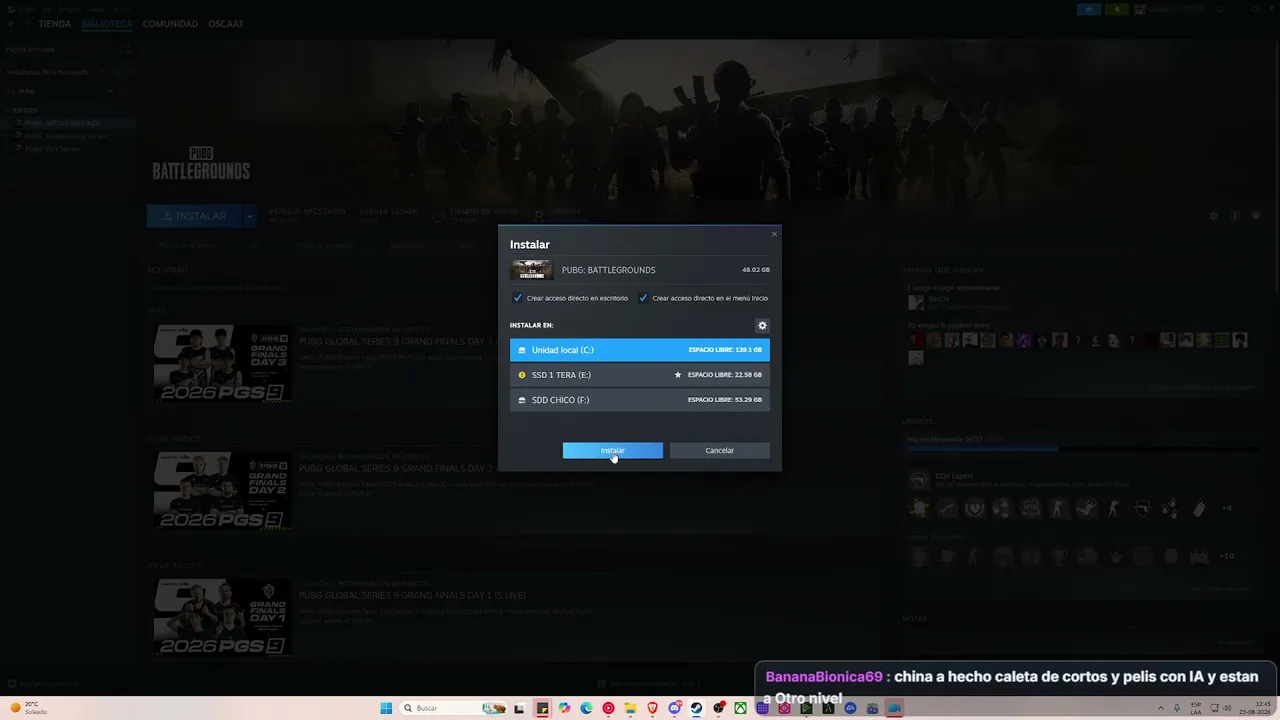Open the OSCAAT profile tab
This screenshot has width=1280, height=720.
(226, 24)
